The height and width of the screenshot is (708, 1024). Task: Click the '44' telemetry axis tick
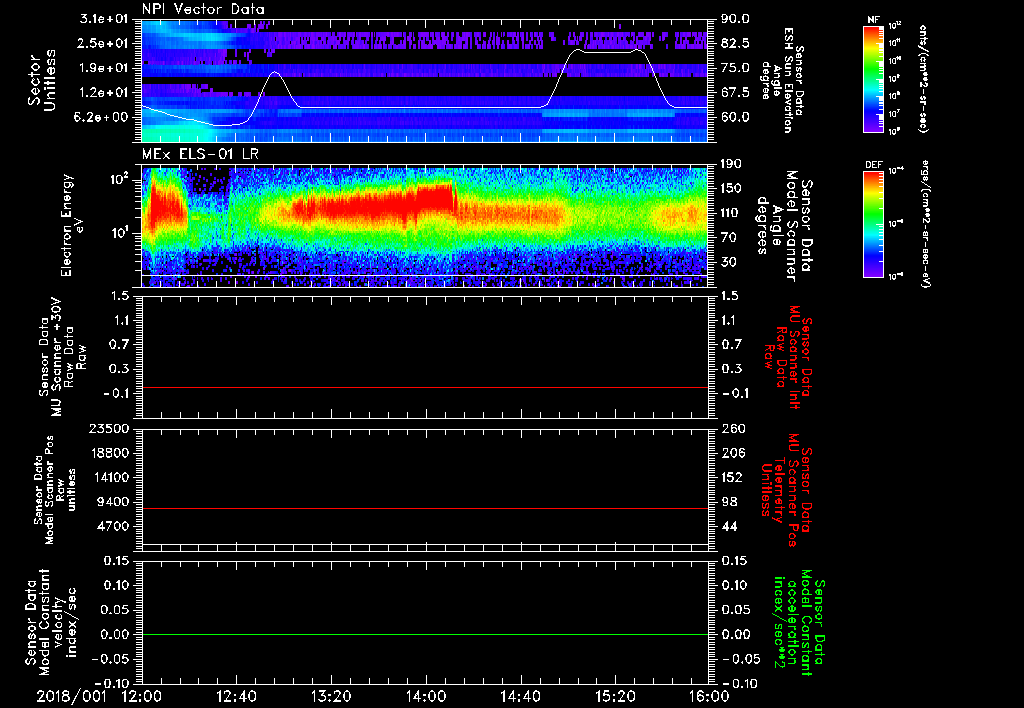729,526
